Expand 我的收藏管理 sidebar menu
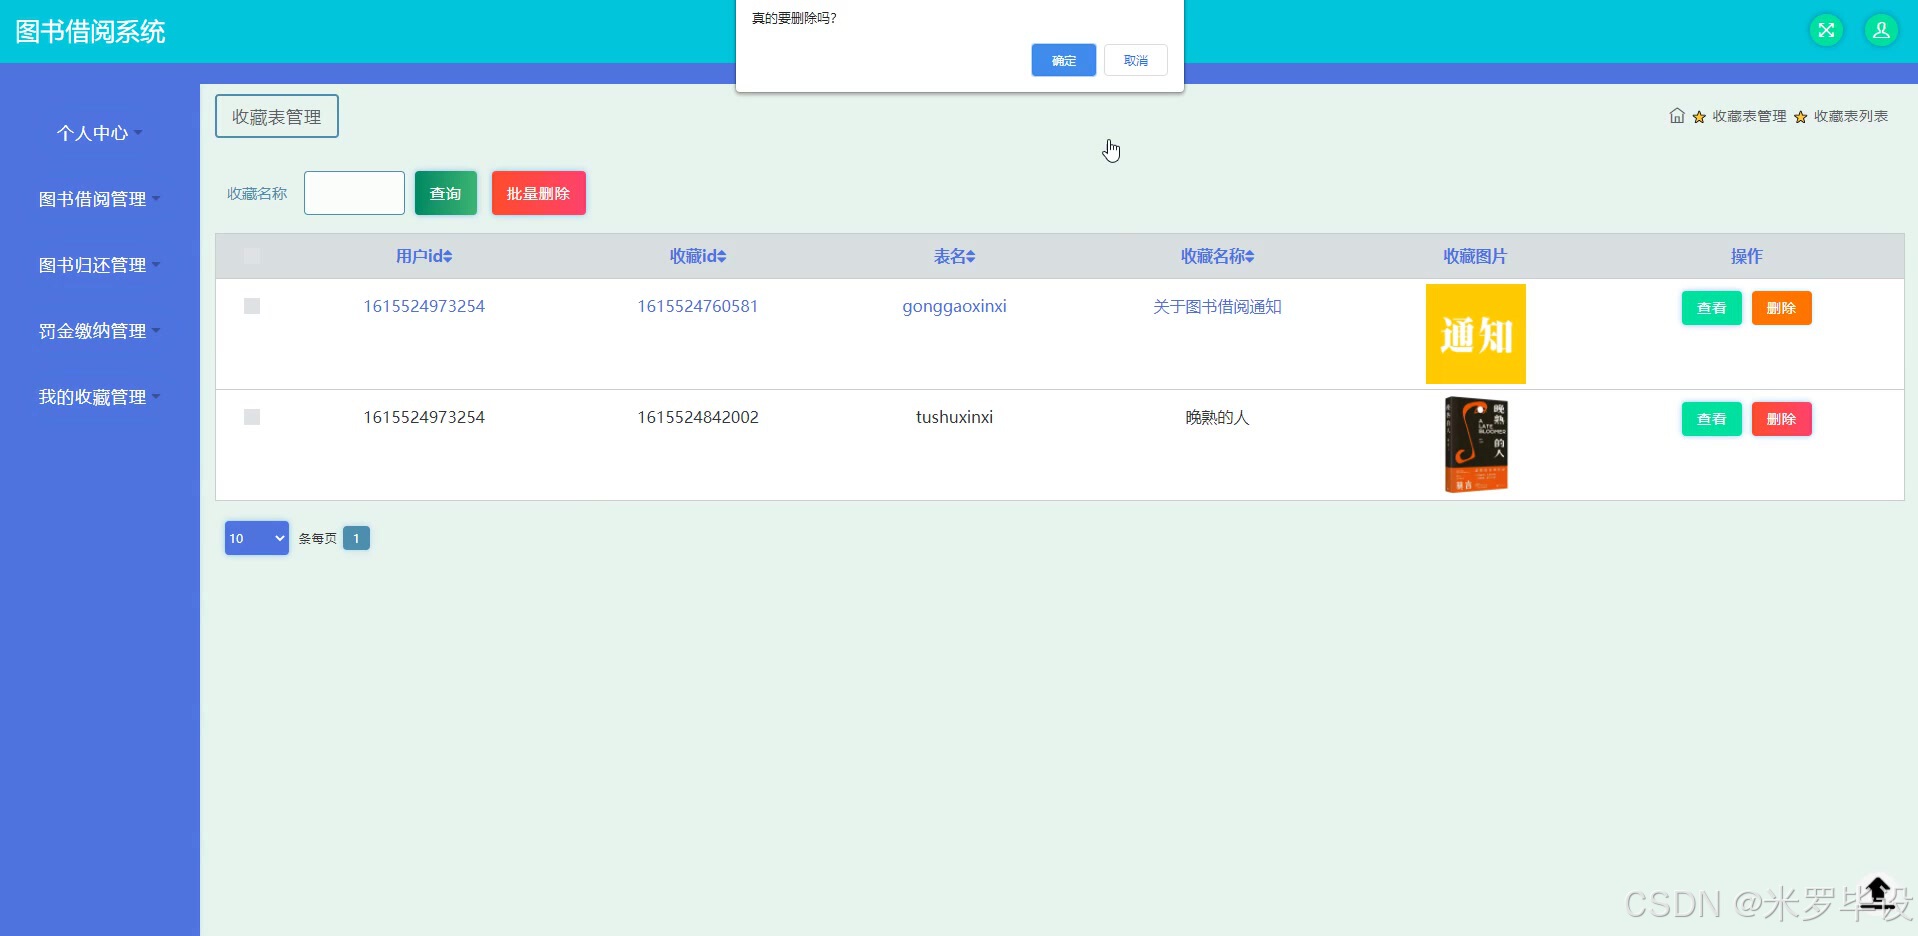The height and width of the screenshot is (936, 1918). click(x=100, y=397)
